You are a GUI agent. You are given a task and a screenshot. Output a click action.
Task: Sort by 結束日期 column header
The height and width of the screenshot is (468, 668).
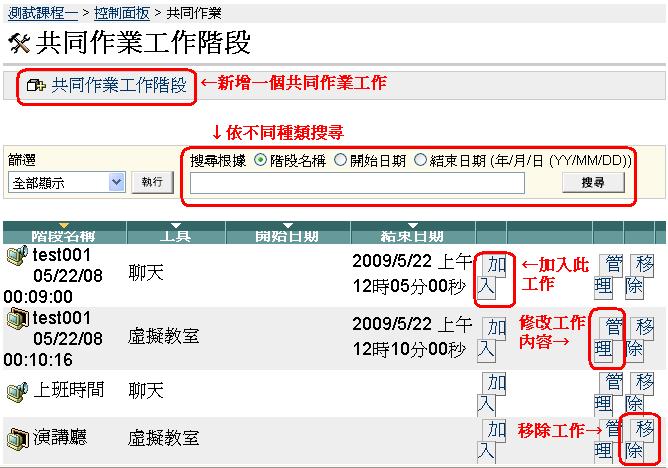point(411,234)
